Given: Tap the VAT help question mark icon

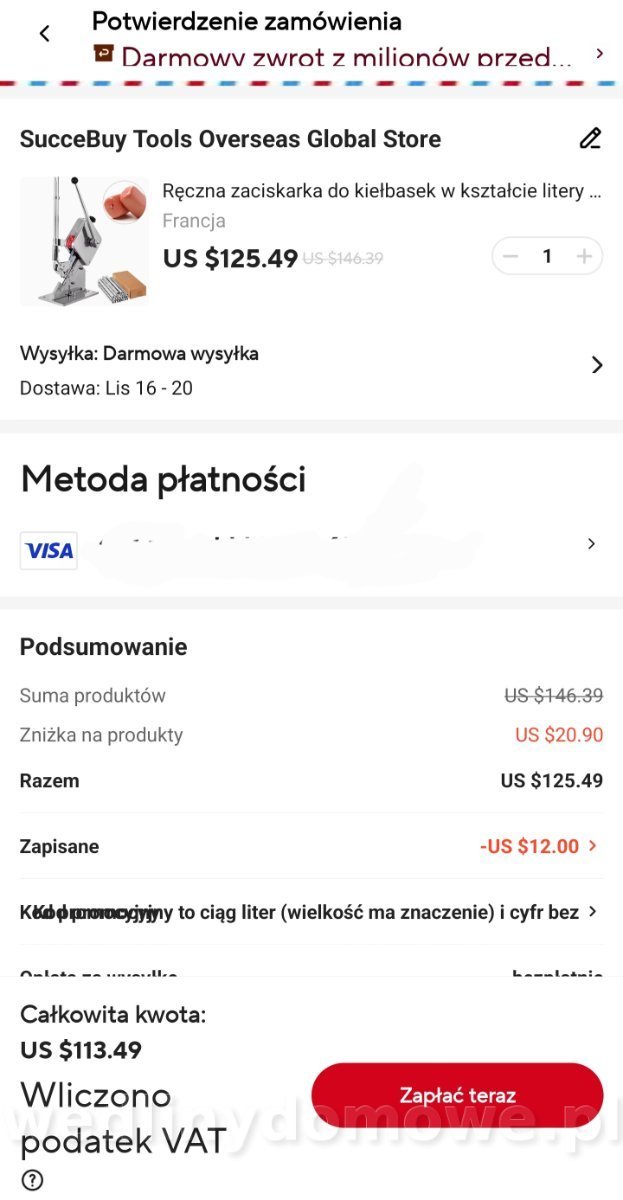Looking at the screenshot, I should point(32,1181).
